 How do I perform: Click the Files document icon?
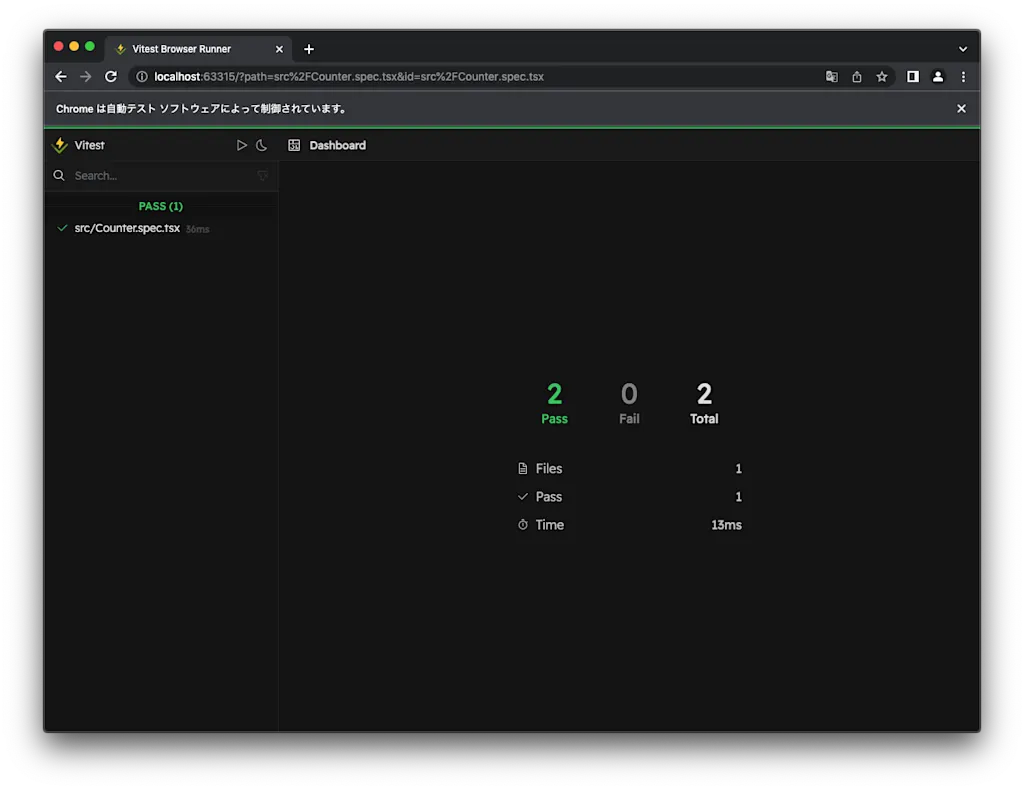[x=522, y=469]
